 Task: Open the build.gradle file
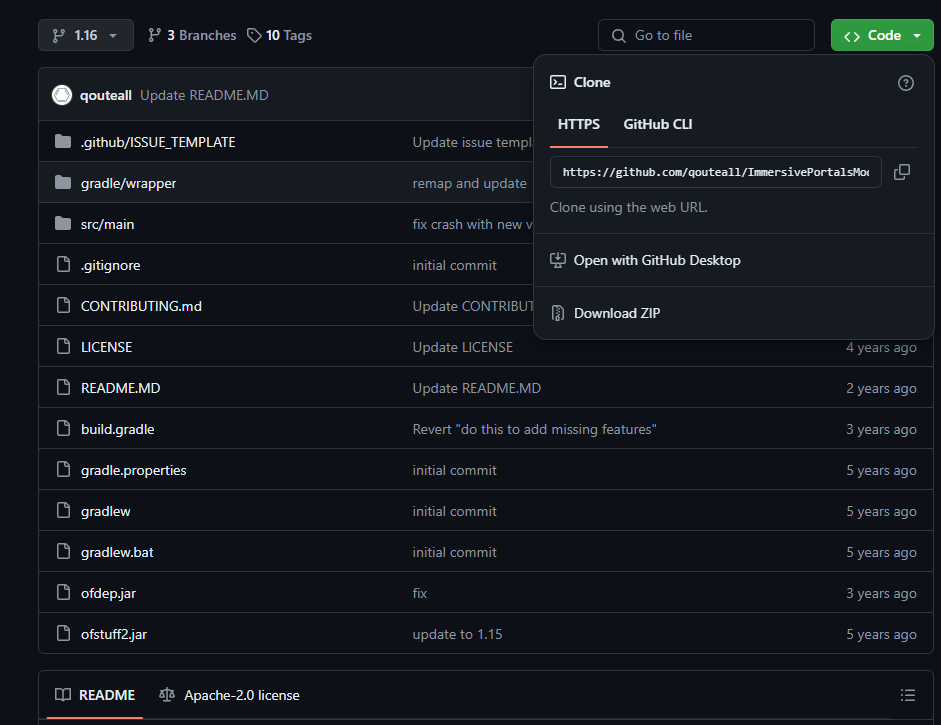(117, 429)
